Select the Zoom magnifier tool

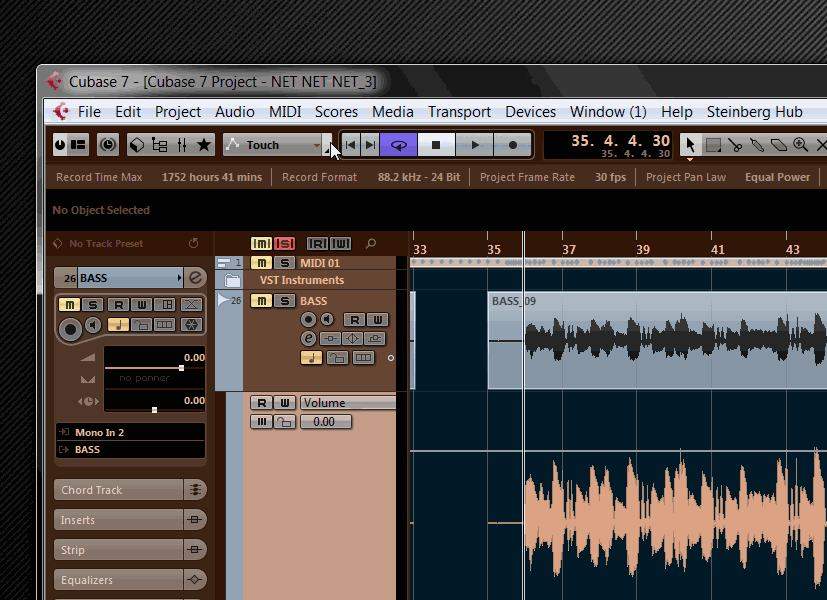click(800, 145)
